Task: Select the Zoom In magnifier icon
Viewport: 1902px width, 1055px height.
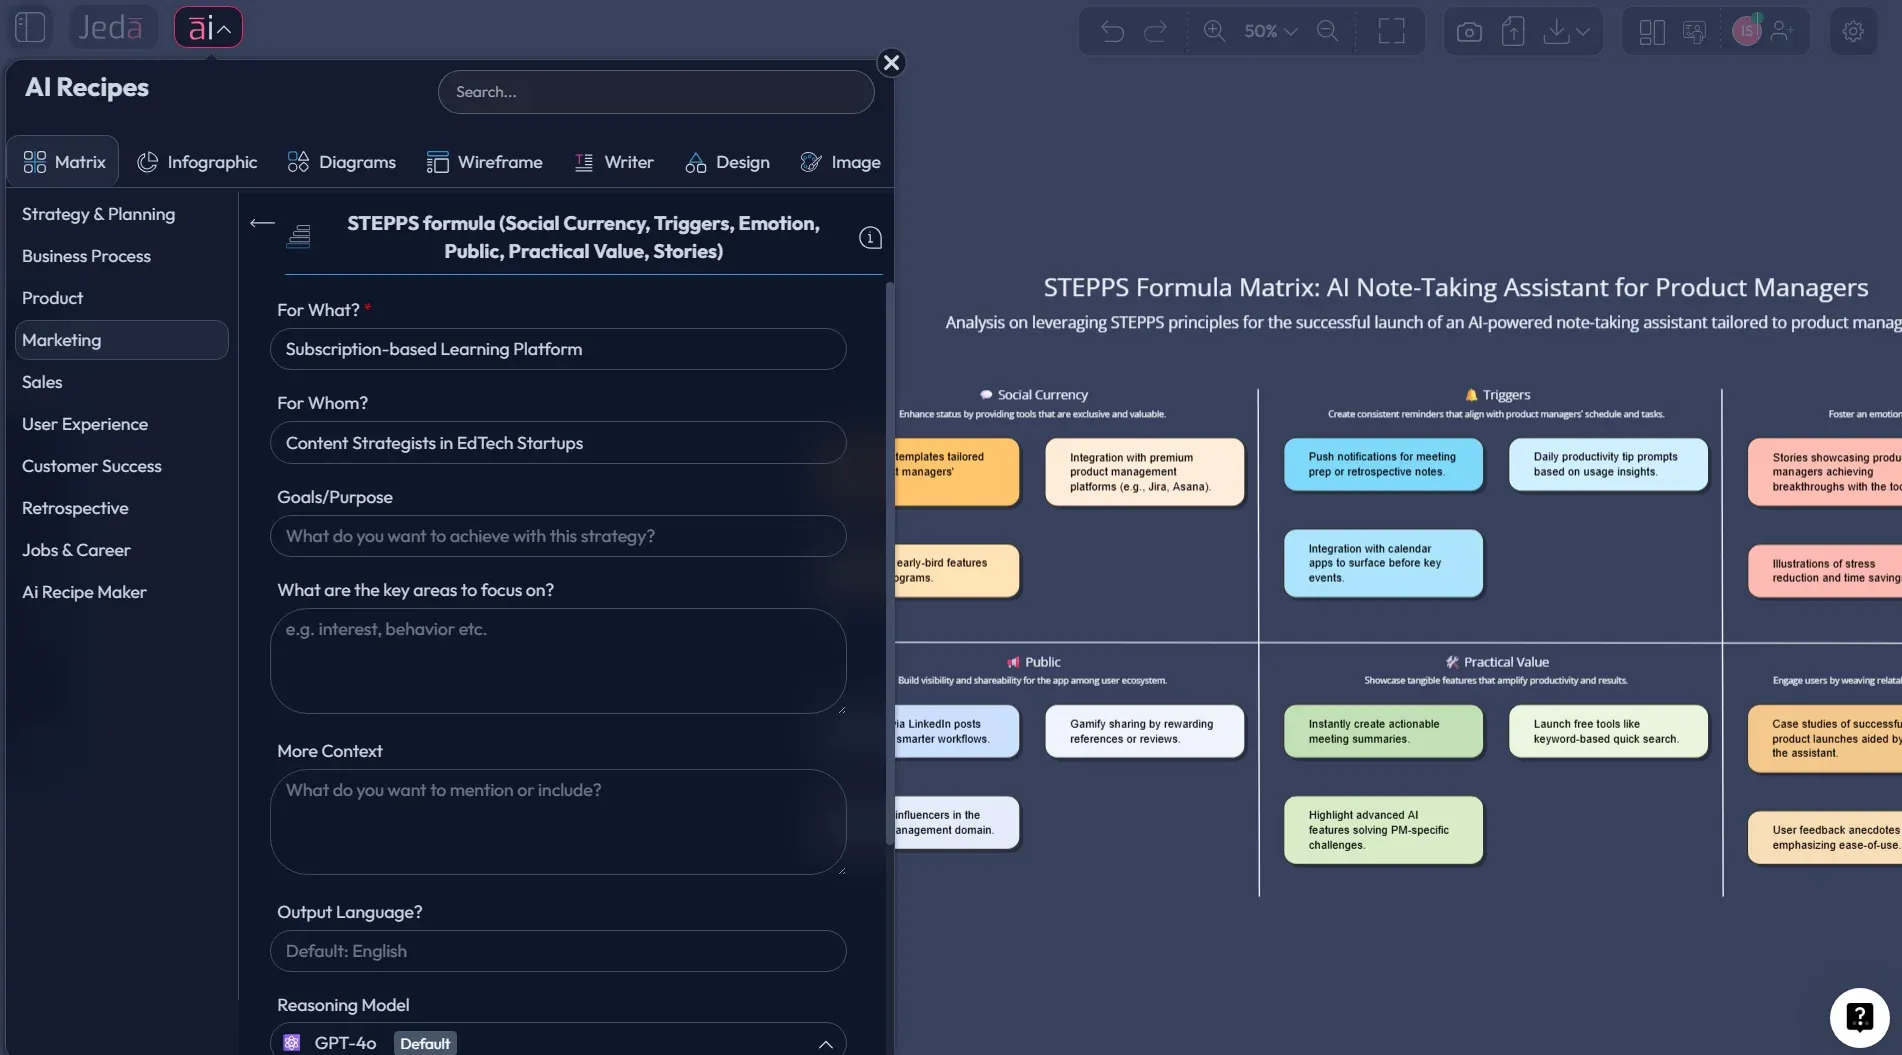Action: 1215,31
